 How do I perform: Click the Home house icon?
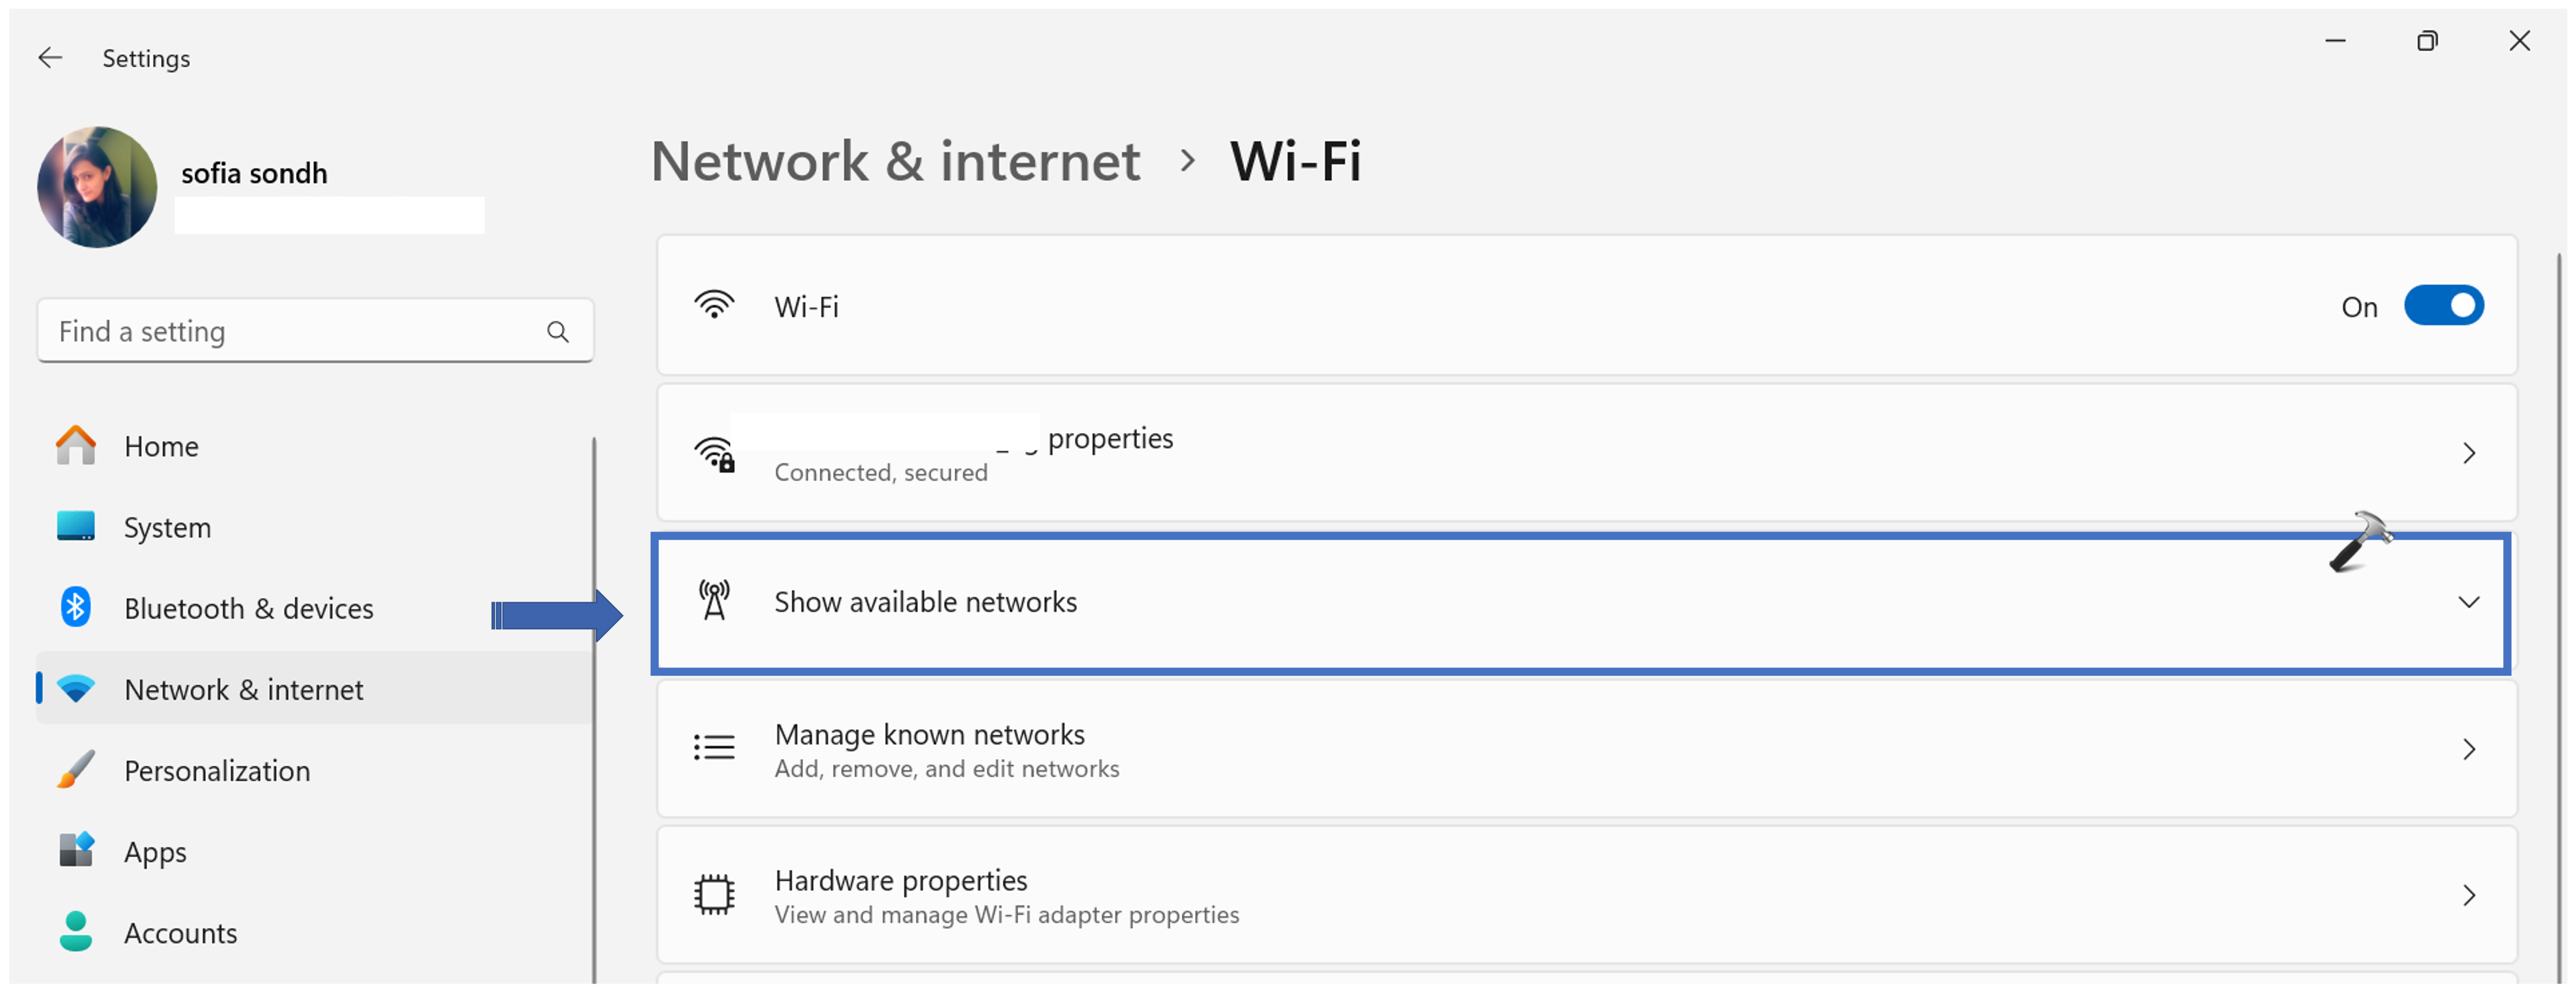click(x=76, y=446)
